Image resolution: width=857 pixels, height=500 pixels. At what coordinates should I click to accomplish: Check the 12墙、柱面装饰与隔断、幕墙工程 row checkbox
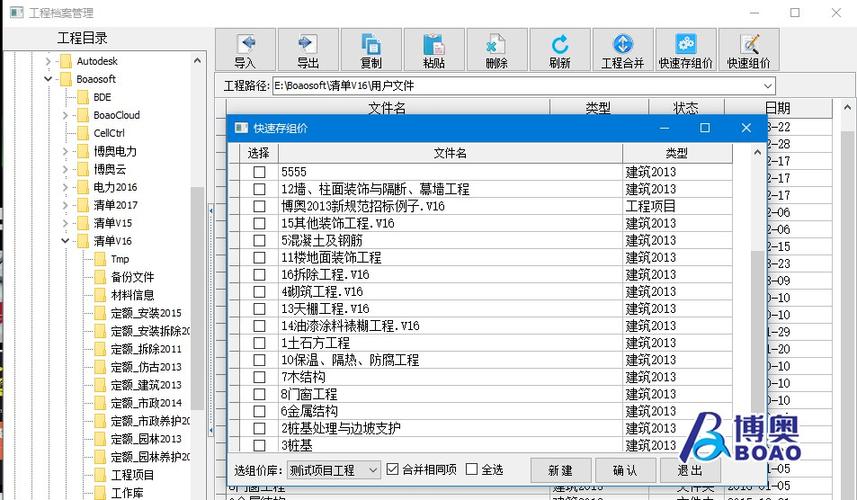coord(259,189)
